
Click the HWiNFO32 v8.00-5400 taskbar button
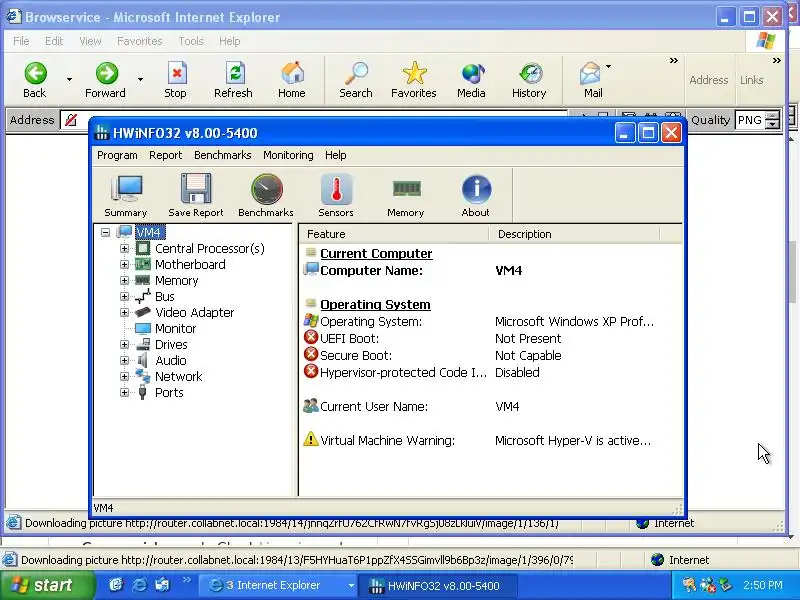point(438,586)
